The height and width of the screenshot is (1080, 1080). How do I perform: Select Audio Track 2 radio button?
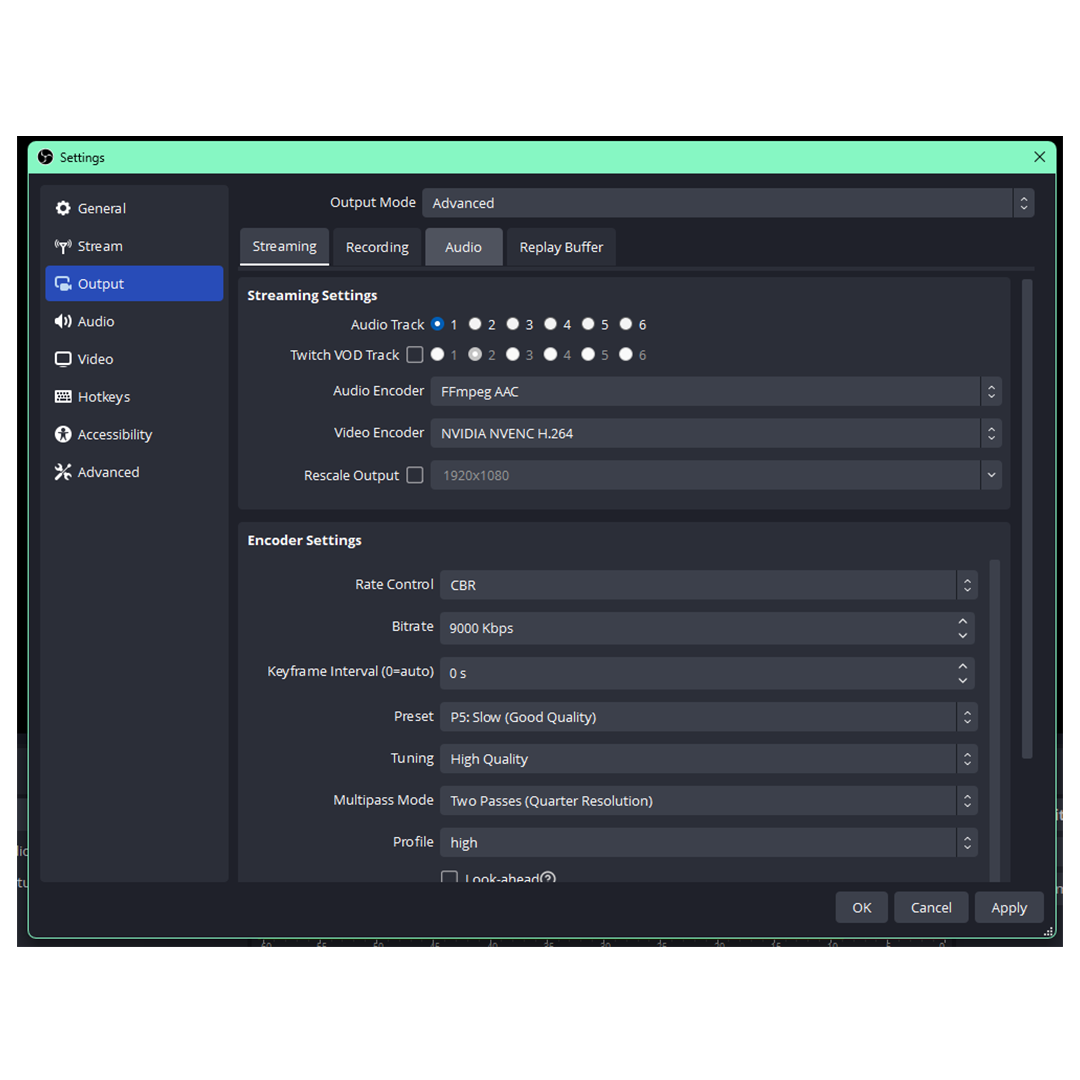coord(475,324)
